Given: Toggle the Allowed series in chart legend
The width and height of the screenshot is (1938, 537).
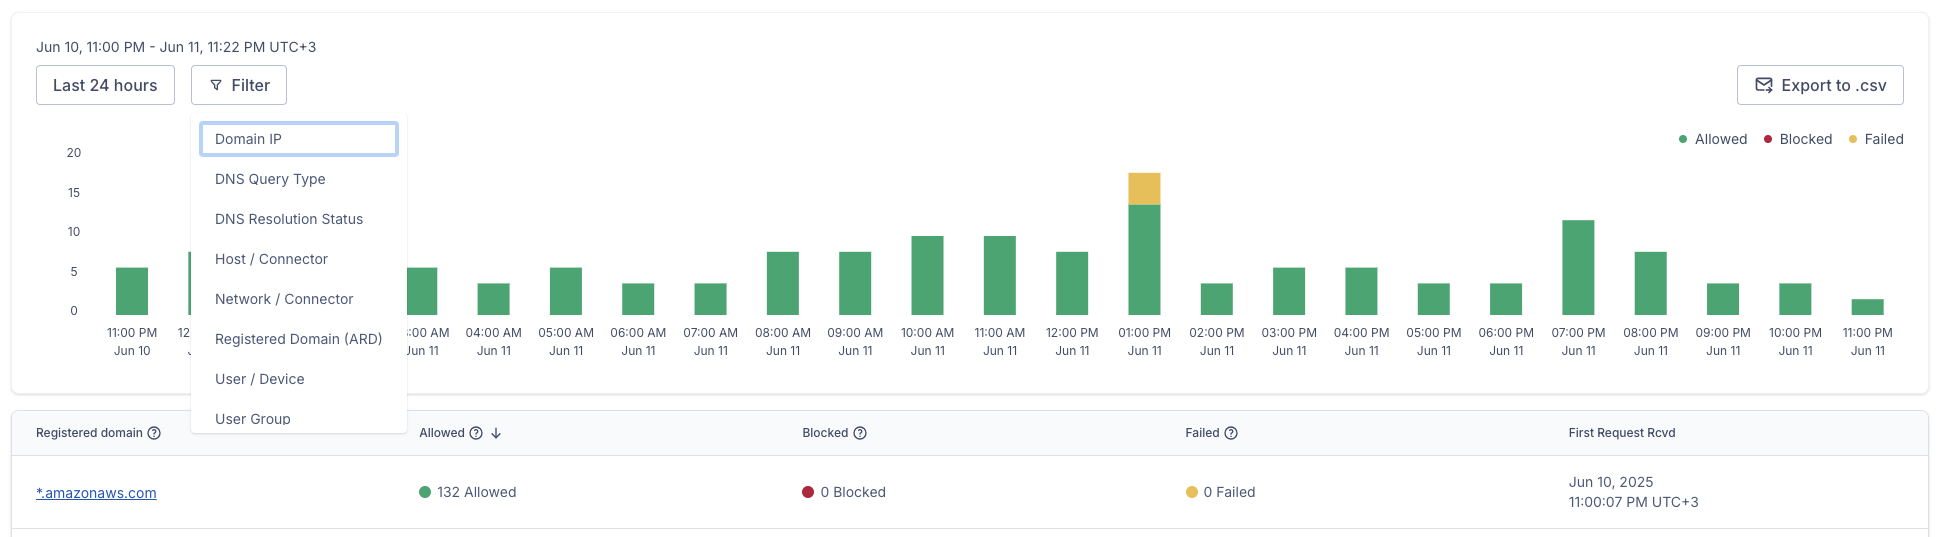Looking at the screenshot, I should point(1712,139).
